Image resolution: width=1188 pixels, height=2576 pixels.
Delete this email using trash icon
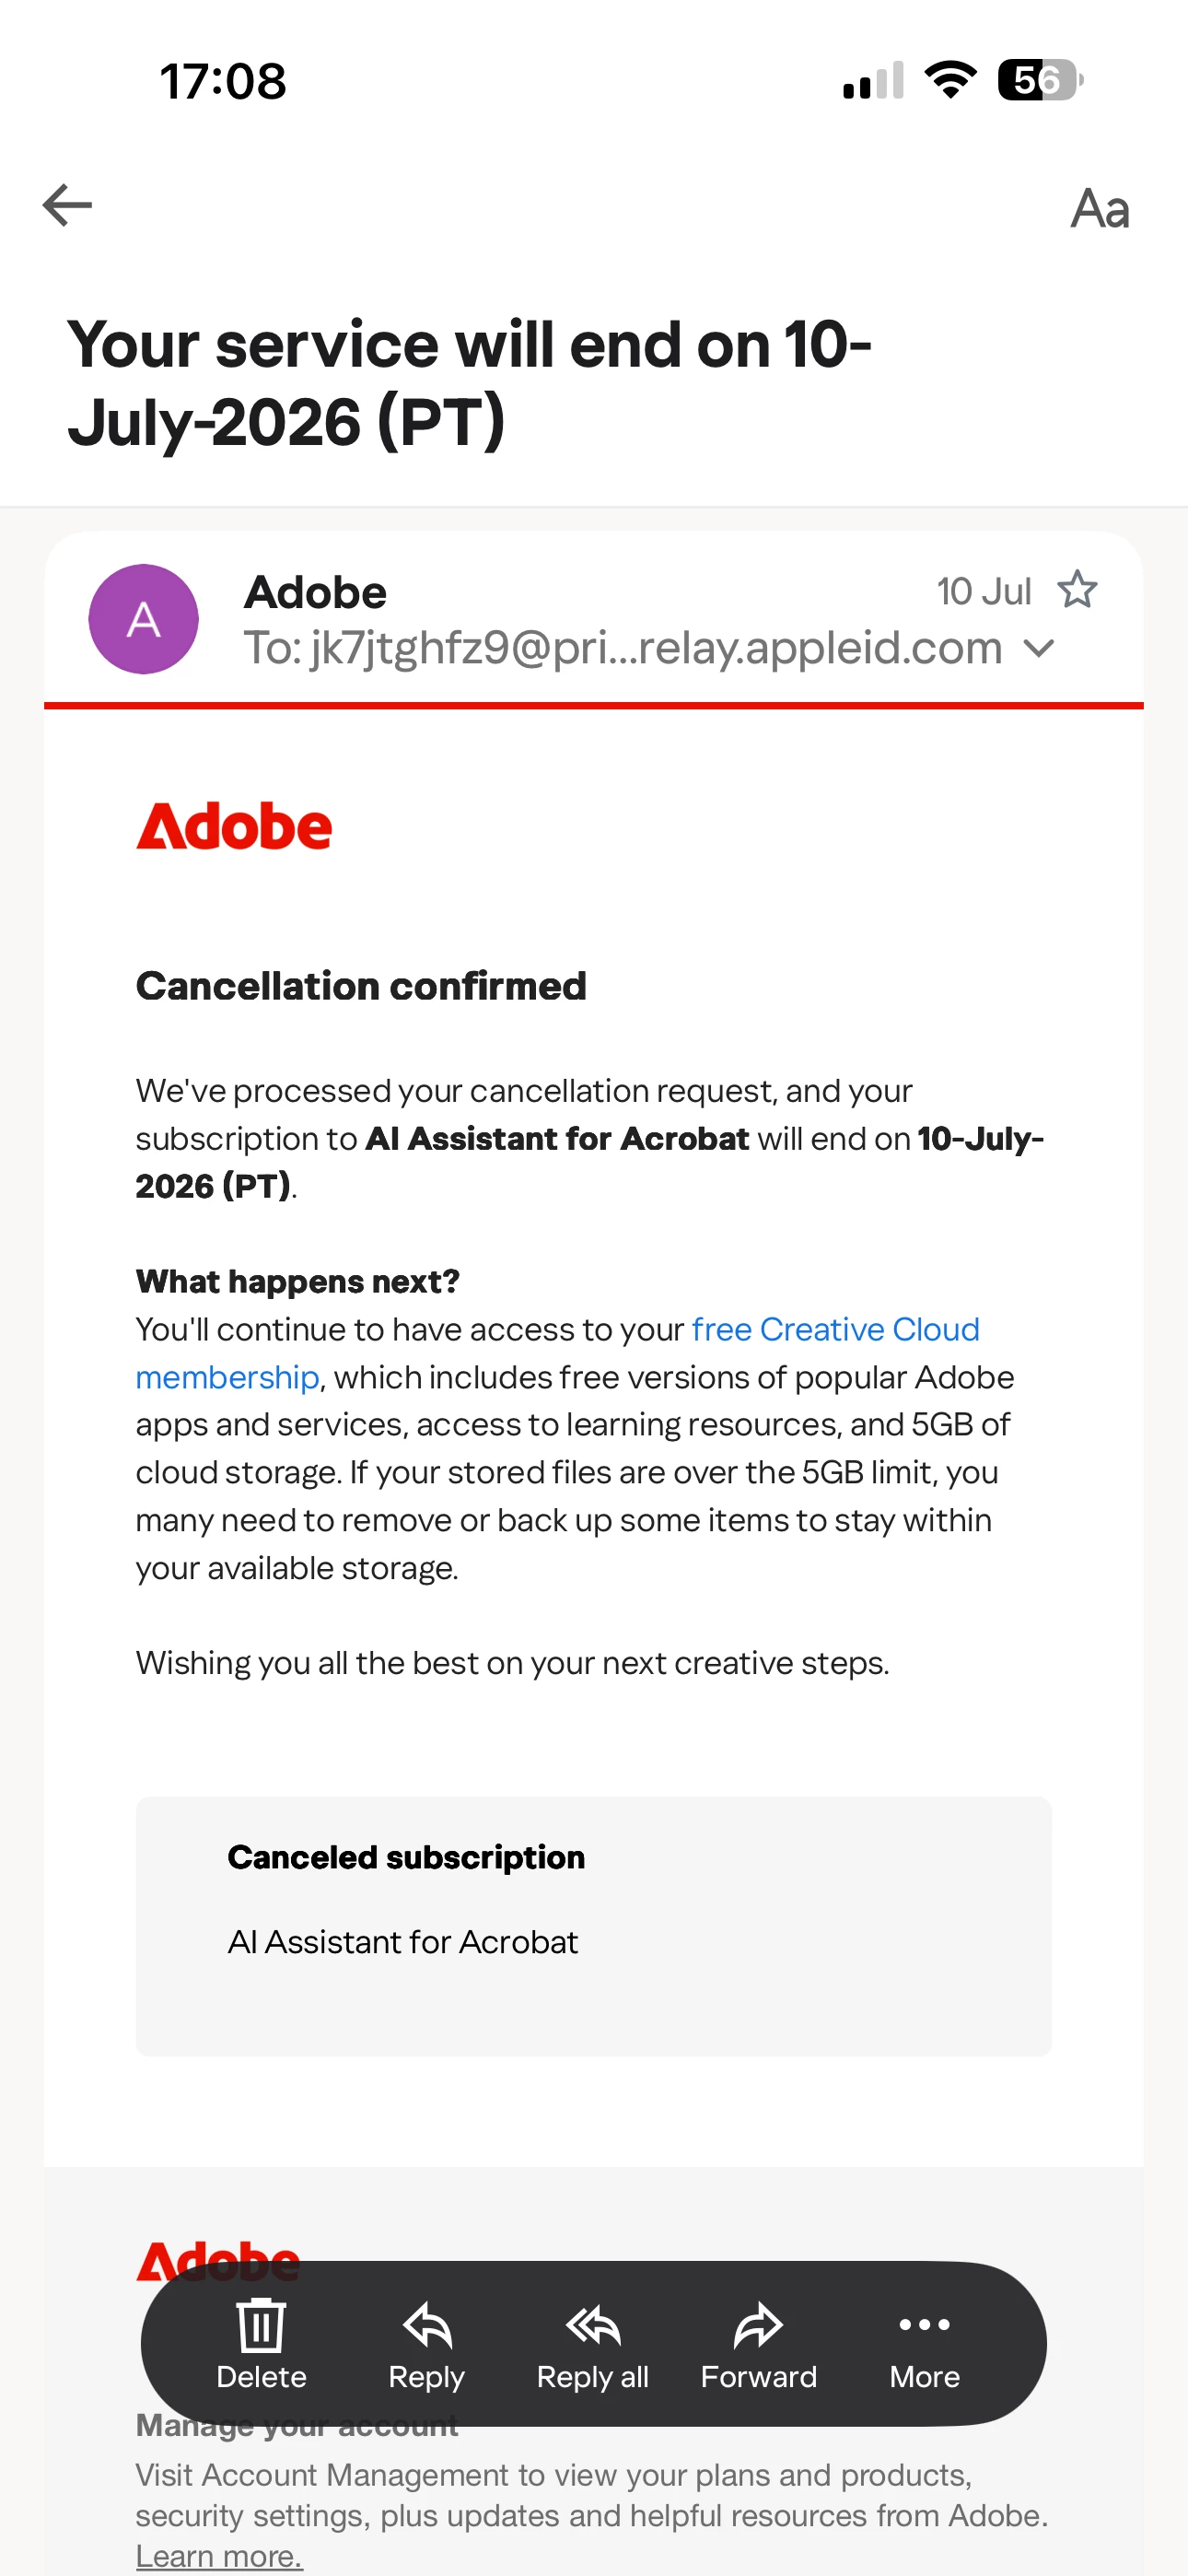[261, 2345]
